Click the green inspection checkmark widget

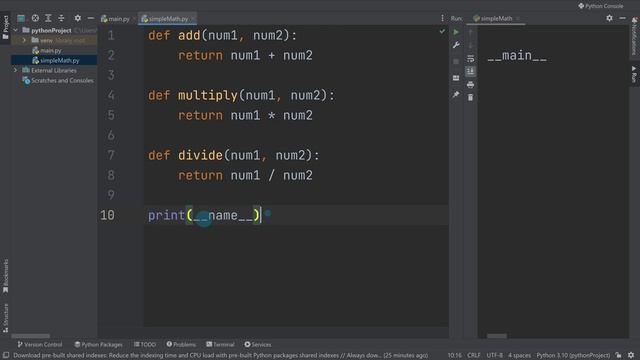tap(442, 31)
